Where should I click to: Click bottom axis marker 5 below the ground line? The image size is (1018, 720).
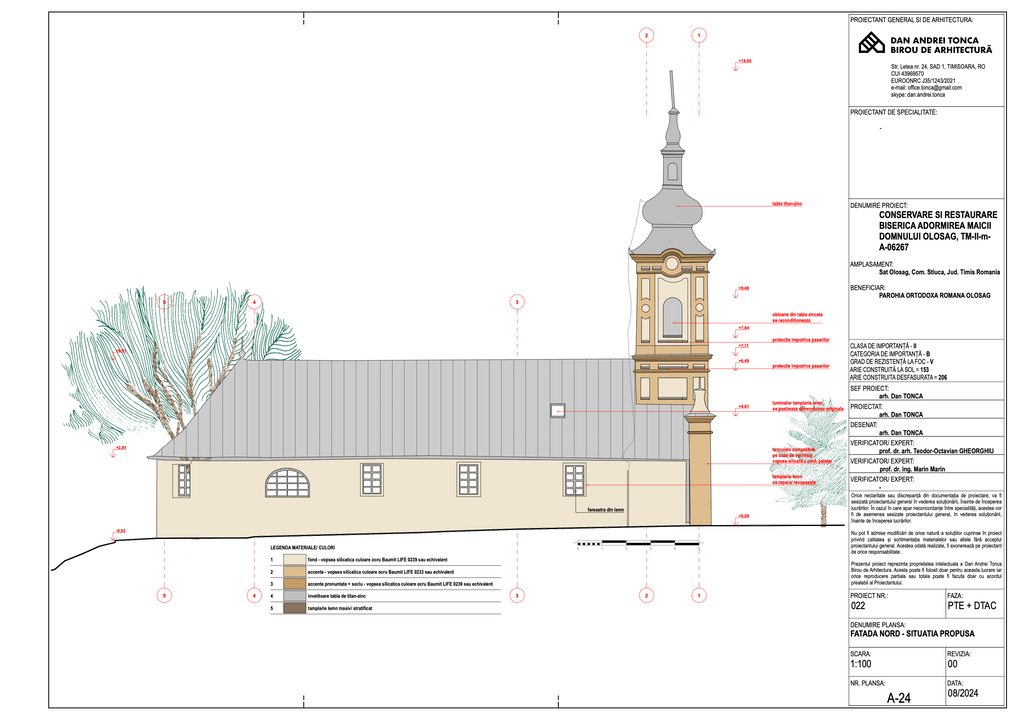[165, 595]
